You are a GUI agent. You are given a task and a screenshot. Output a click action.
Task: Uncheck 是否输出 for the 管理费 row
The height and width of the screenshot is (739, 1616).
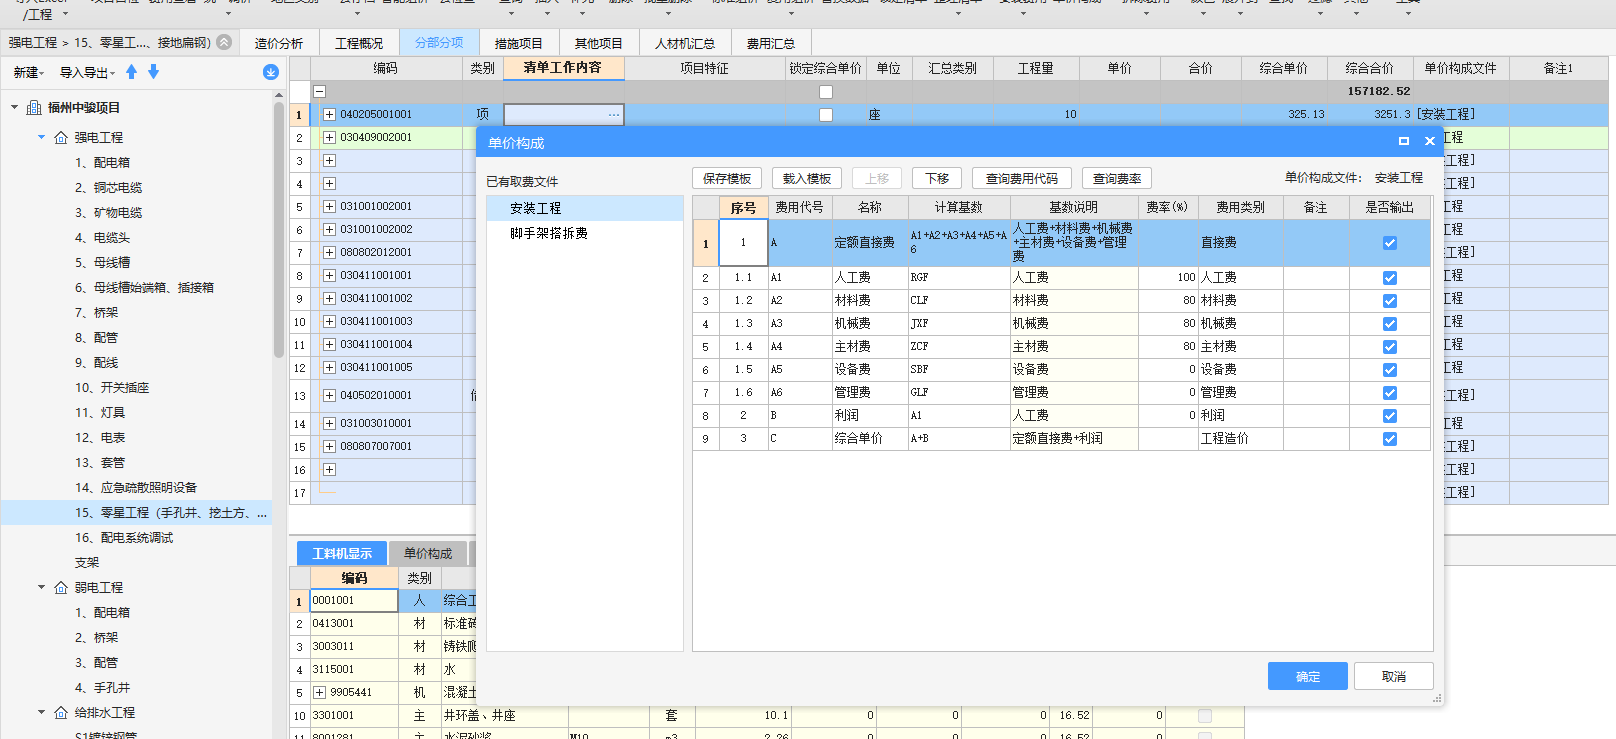click(x=1390, y=393)
